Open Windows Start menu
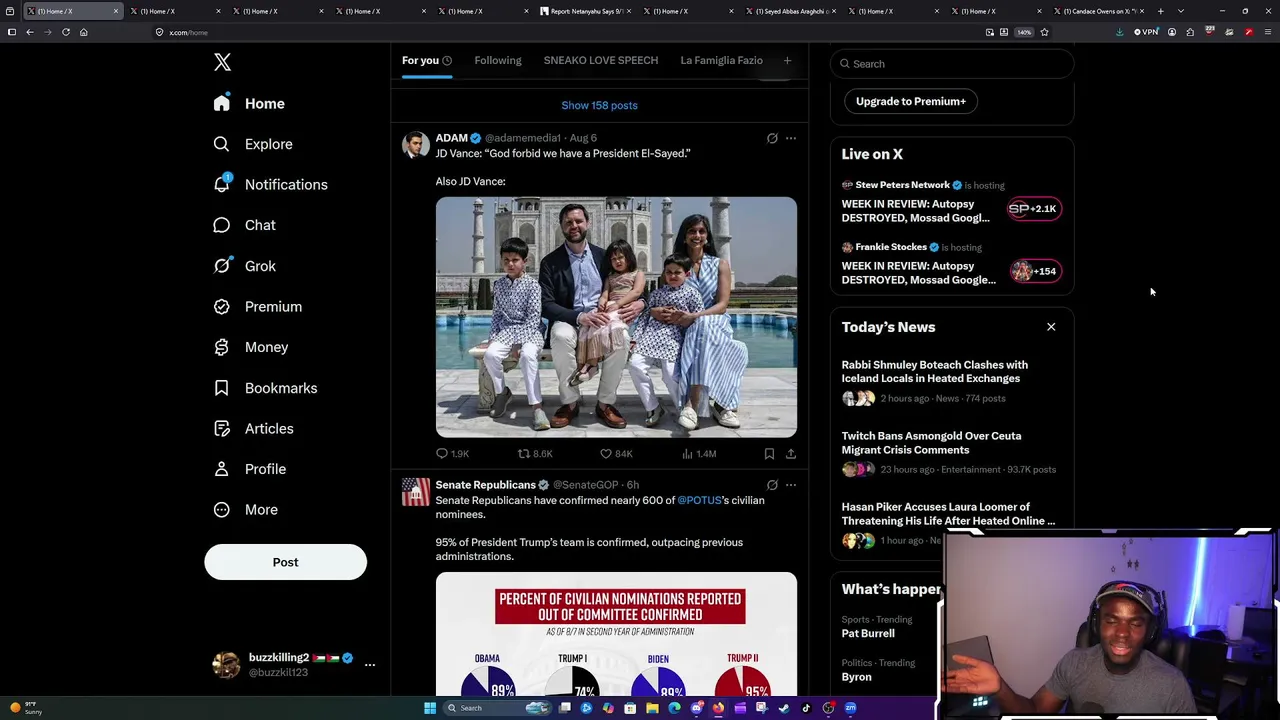The width and height of the screenshot is (1280, 720). (430, 708)
